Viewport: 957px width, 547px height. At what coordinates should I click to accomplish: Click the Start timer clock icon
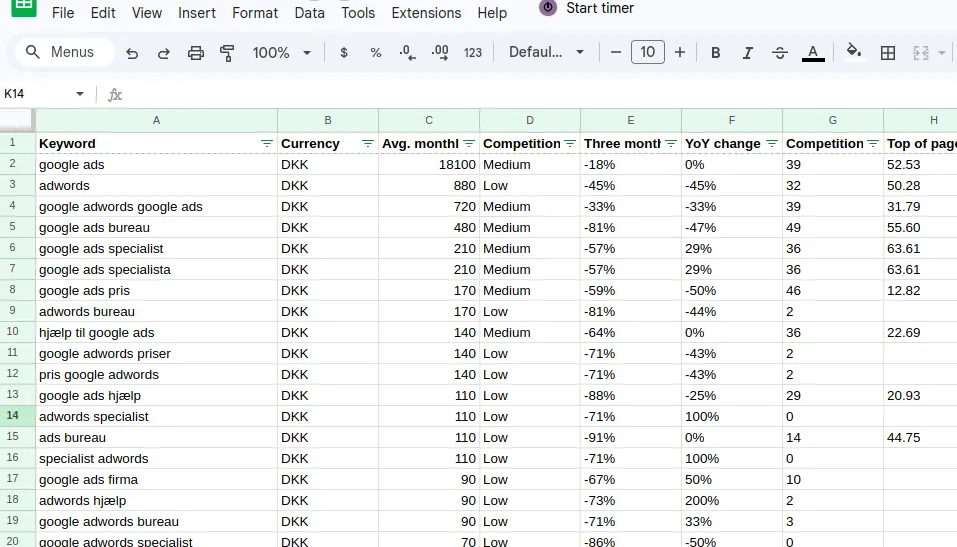548,7
